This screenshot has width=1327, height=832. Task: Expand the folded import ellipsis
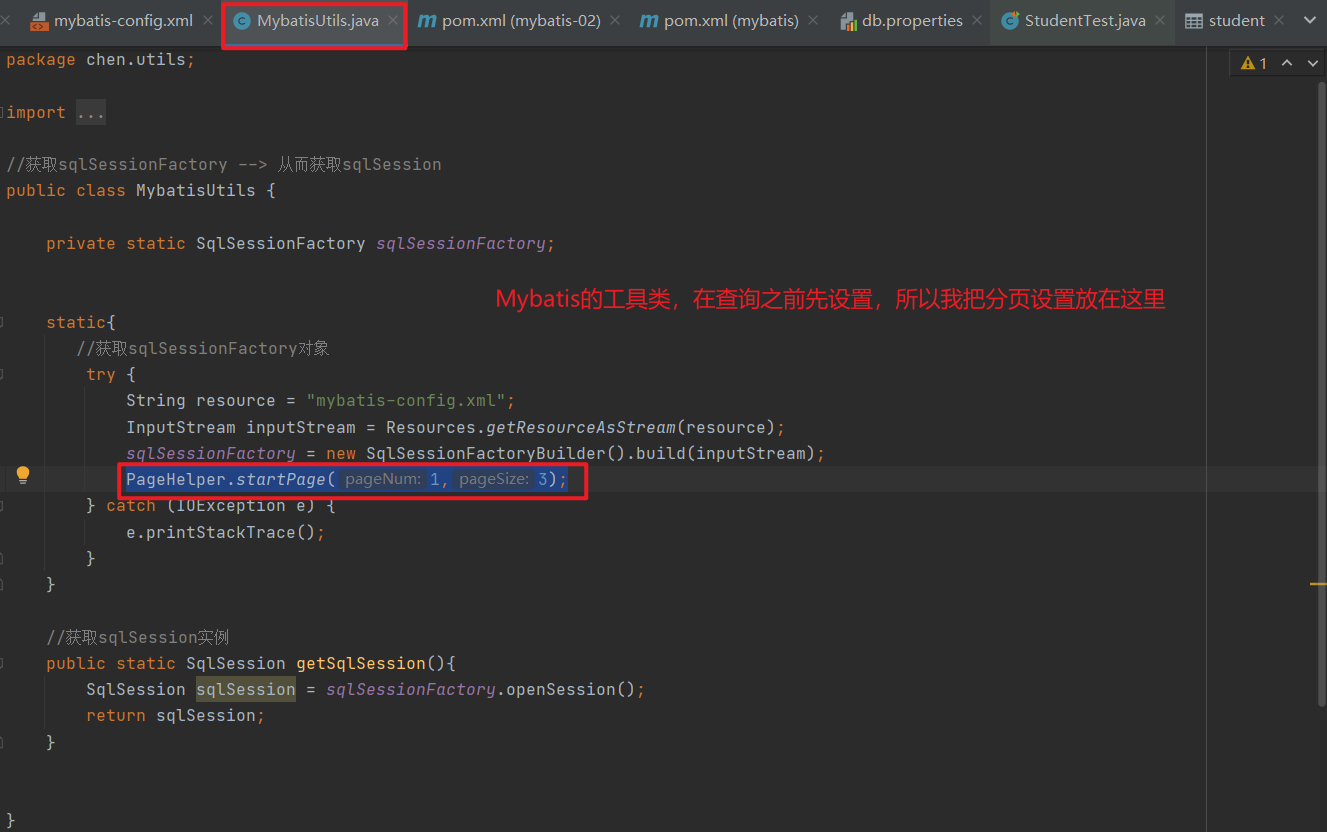coord(90,113)
